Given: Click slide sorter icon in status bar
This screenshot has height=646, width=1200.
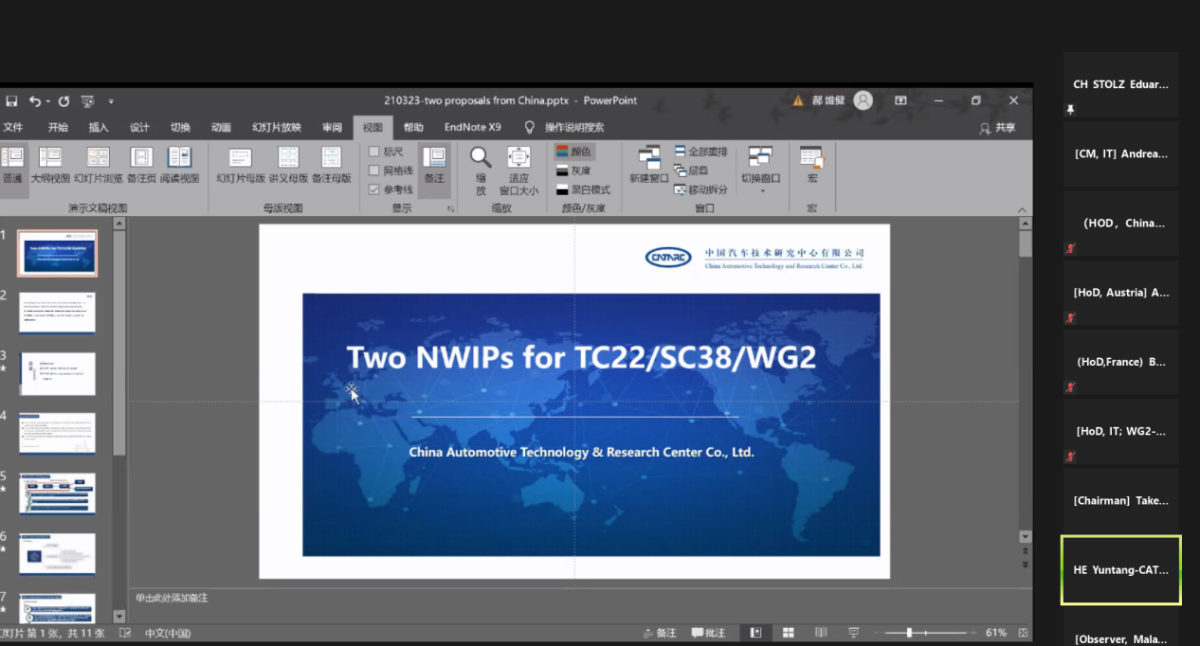Looking at the screenshot, I should pyautogui.click(x=788, y=633).
